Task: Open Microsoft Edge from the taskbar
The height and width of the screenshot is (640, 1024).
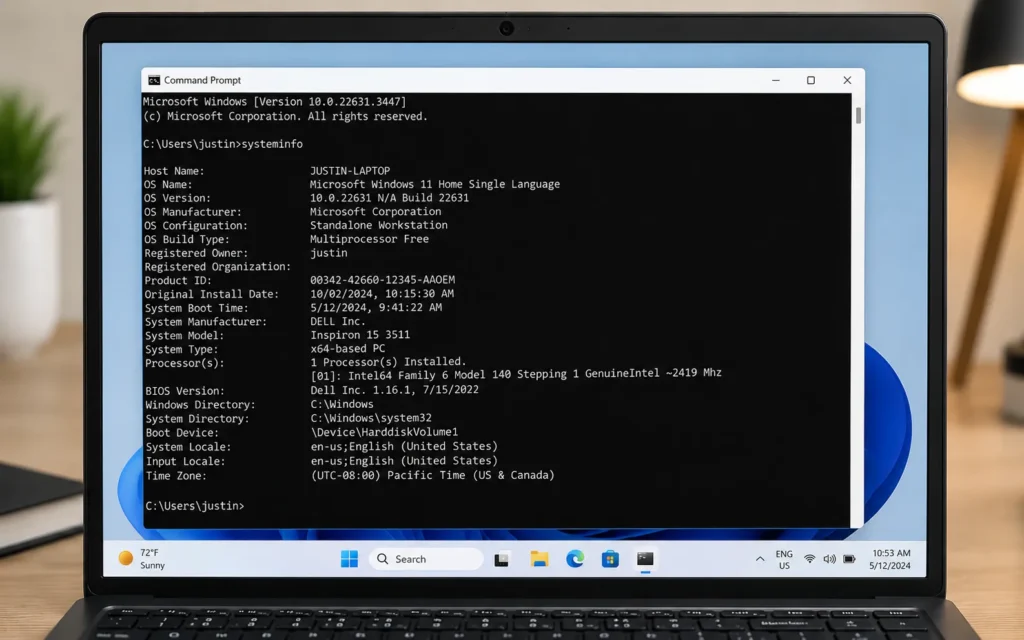Action: pos(575,559)
